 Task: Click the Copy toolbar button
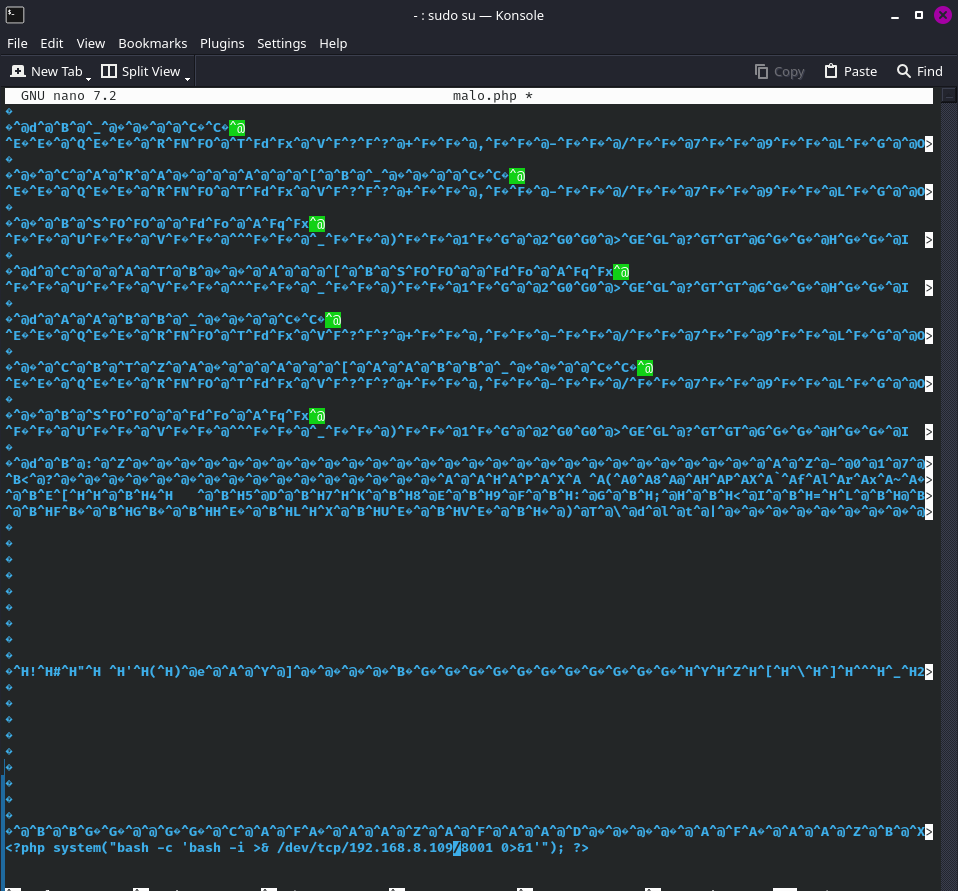point(780,72)
